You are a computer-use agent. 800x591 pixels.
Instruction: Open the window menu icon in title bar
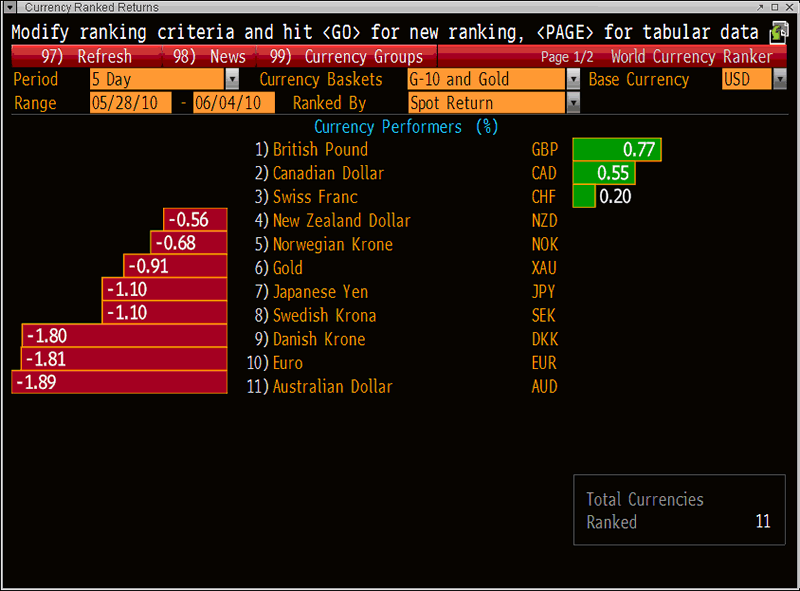click(x=11, y=7)
